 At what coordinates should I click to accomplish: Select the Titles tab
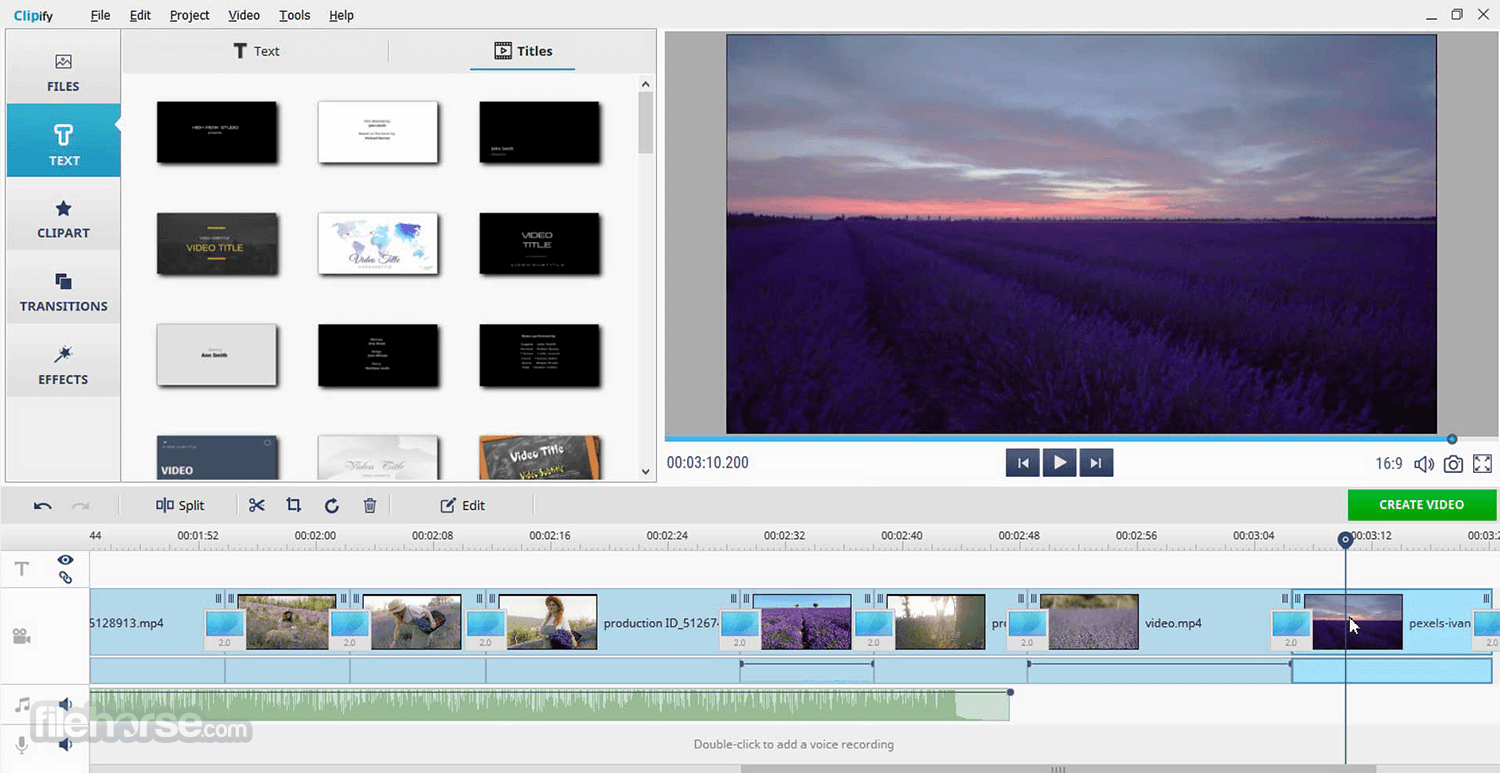(523, 51)
